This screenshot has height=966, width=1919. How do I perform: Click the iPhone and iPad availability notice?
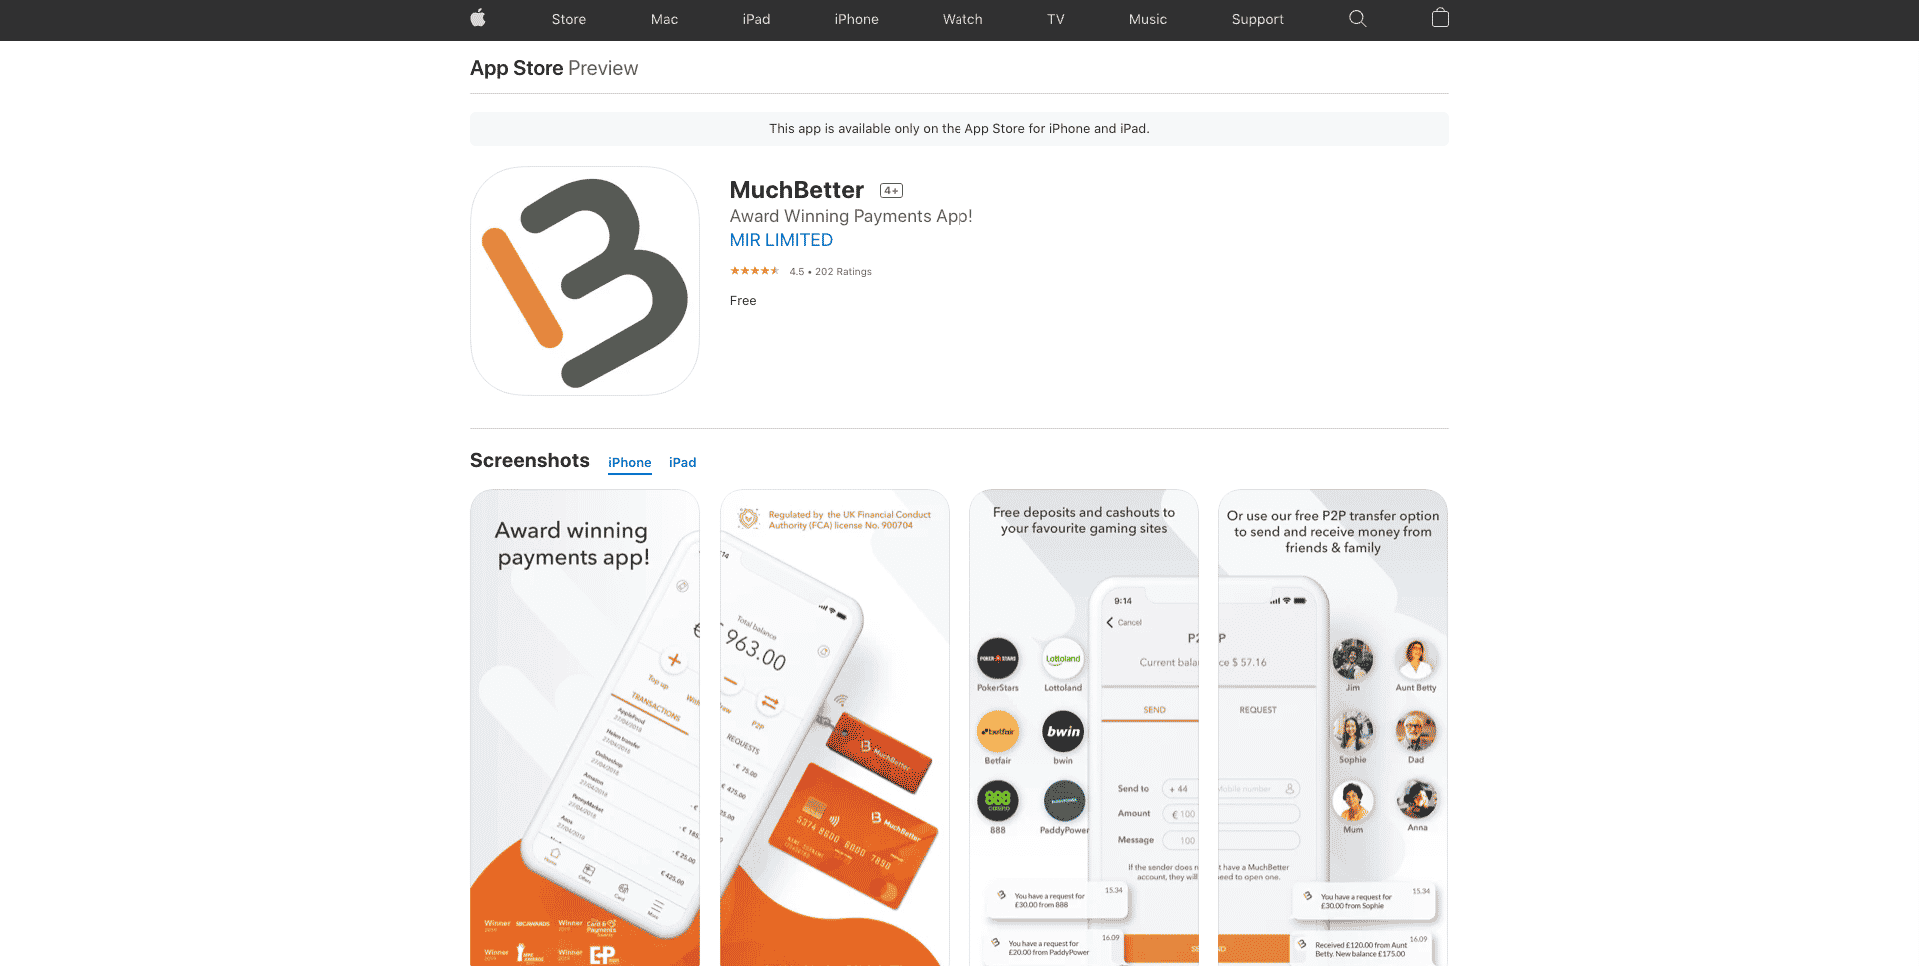pos(959,129)
